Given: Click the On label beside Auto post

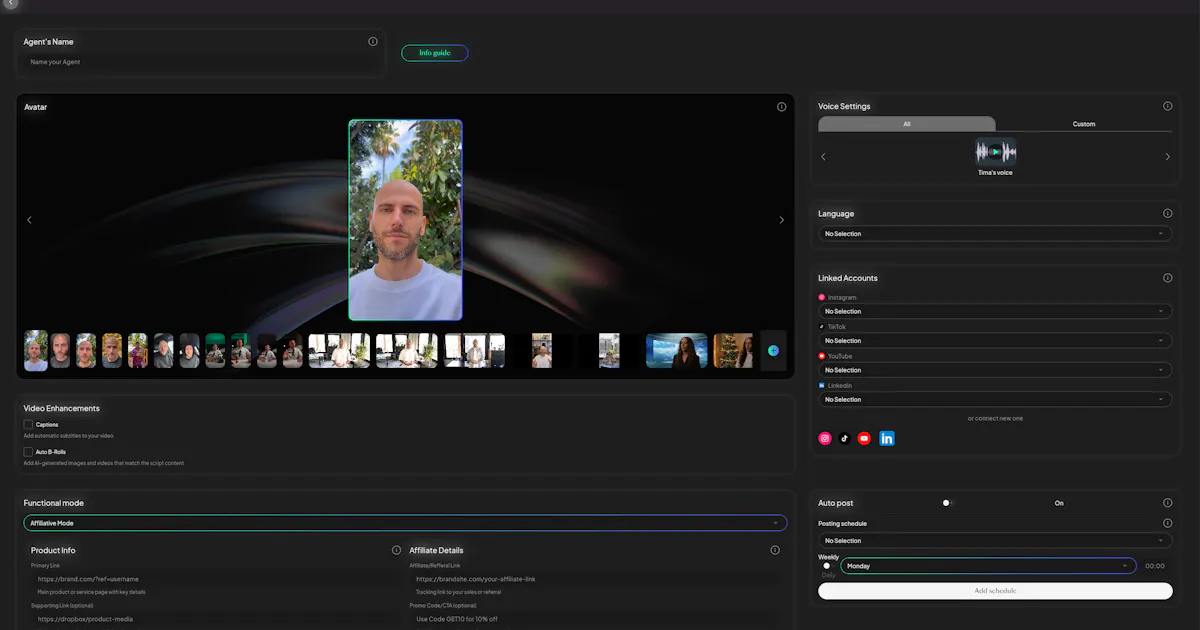Looking at the screenshot, I should (x=1059, y=503).
